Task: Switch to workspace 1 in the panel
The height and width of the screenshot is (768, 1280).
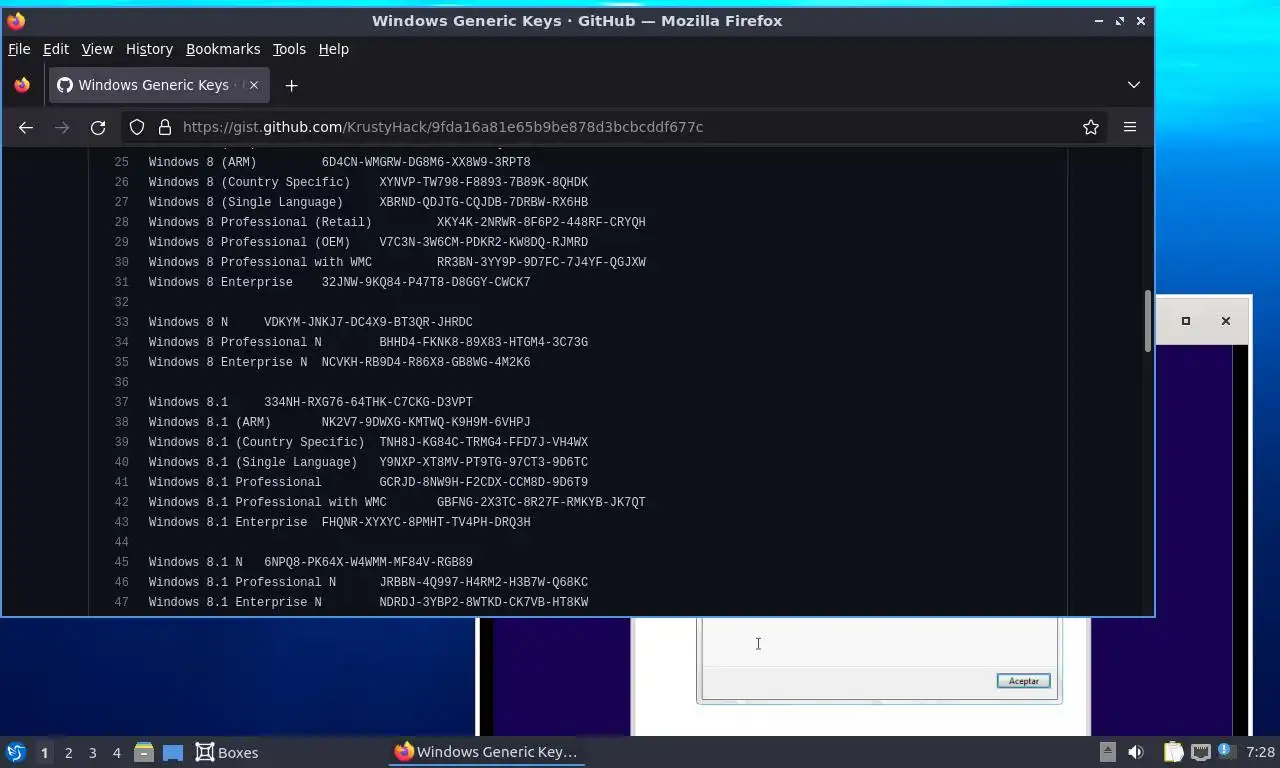Action: point(44,752)
